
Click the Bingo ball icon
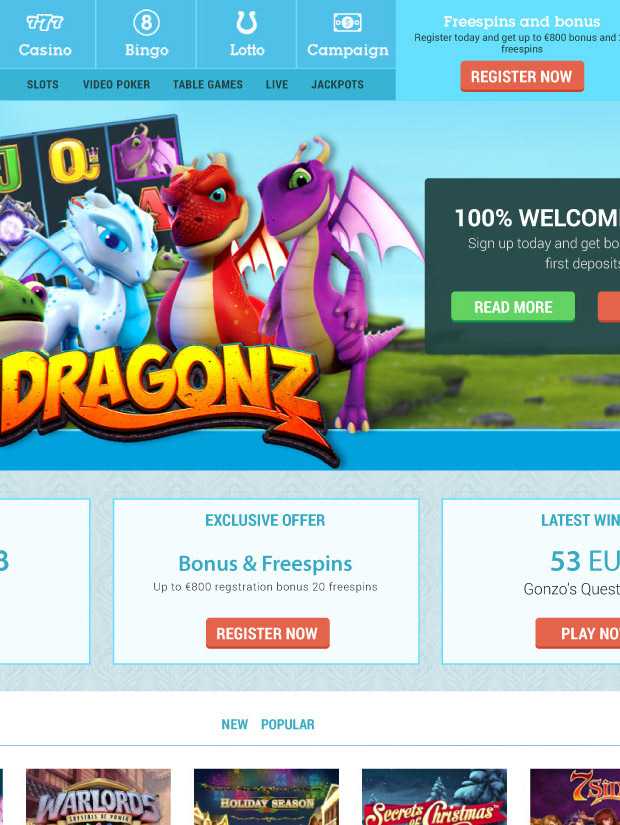tap(146, 22)
